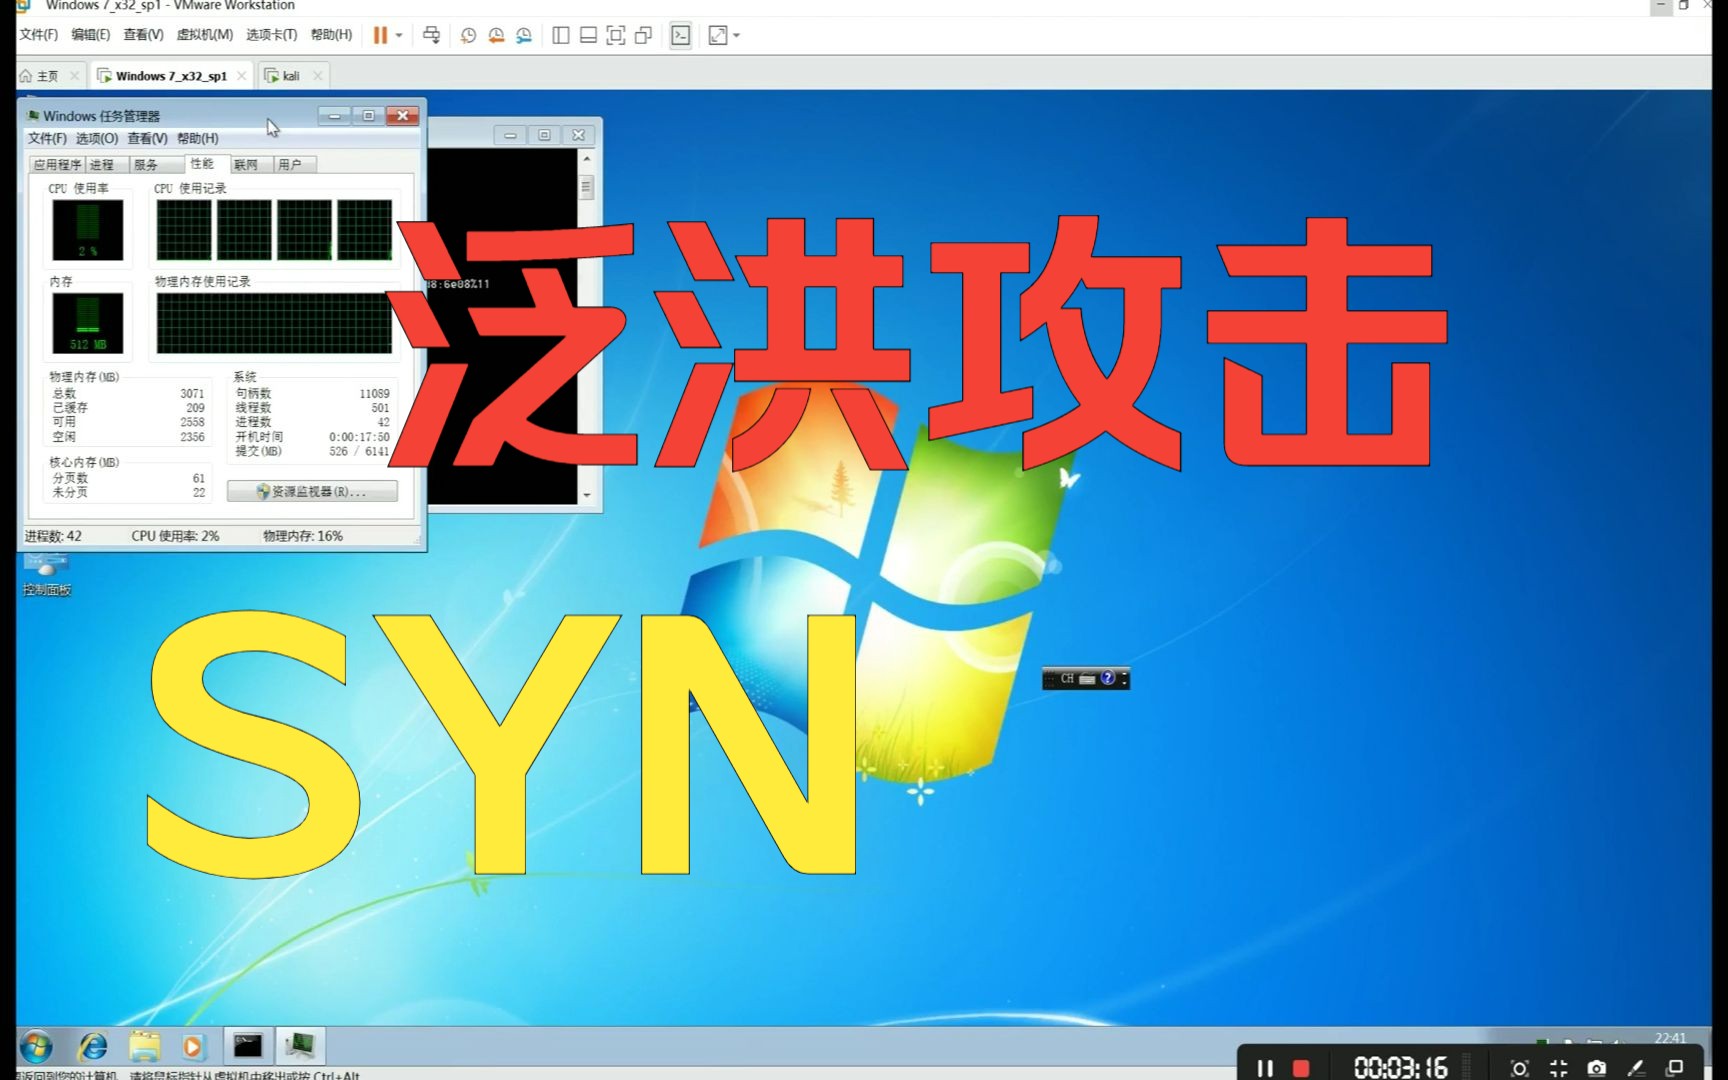
Task: Open the 控制面板 desktop icon
Action: [x=47, y=574]
